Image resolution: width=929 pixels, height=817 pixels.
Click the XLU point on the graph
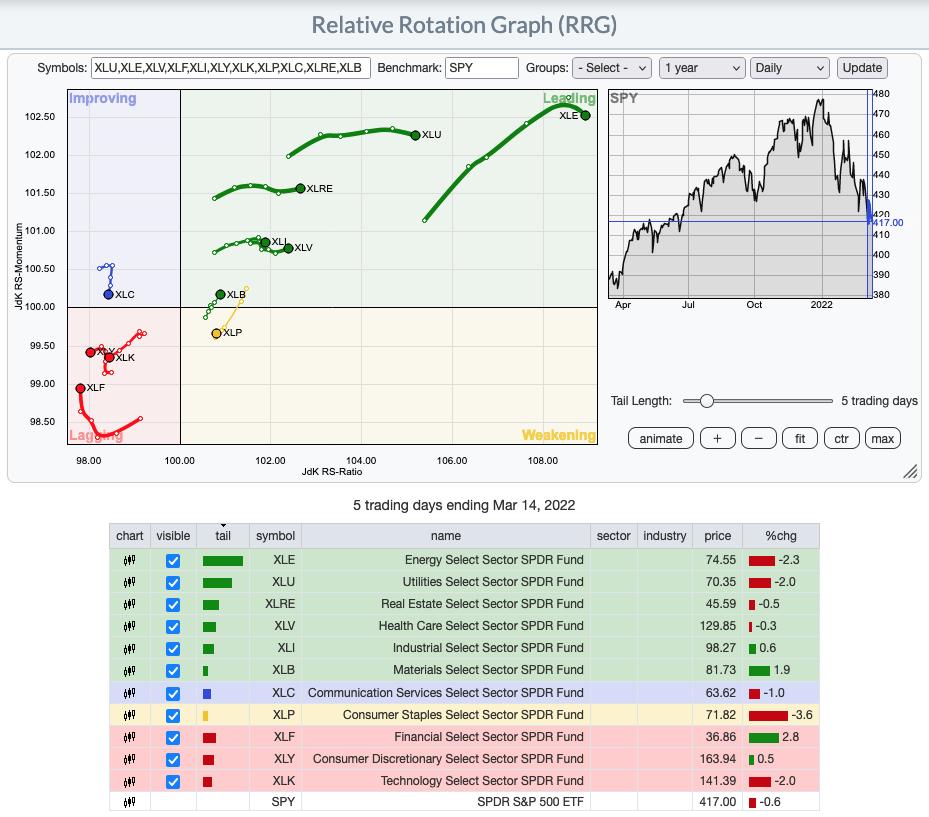[415, 135]
